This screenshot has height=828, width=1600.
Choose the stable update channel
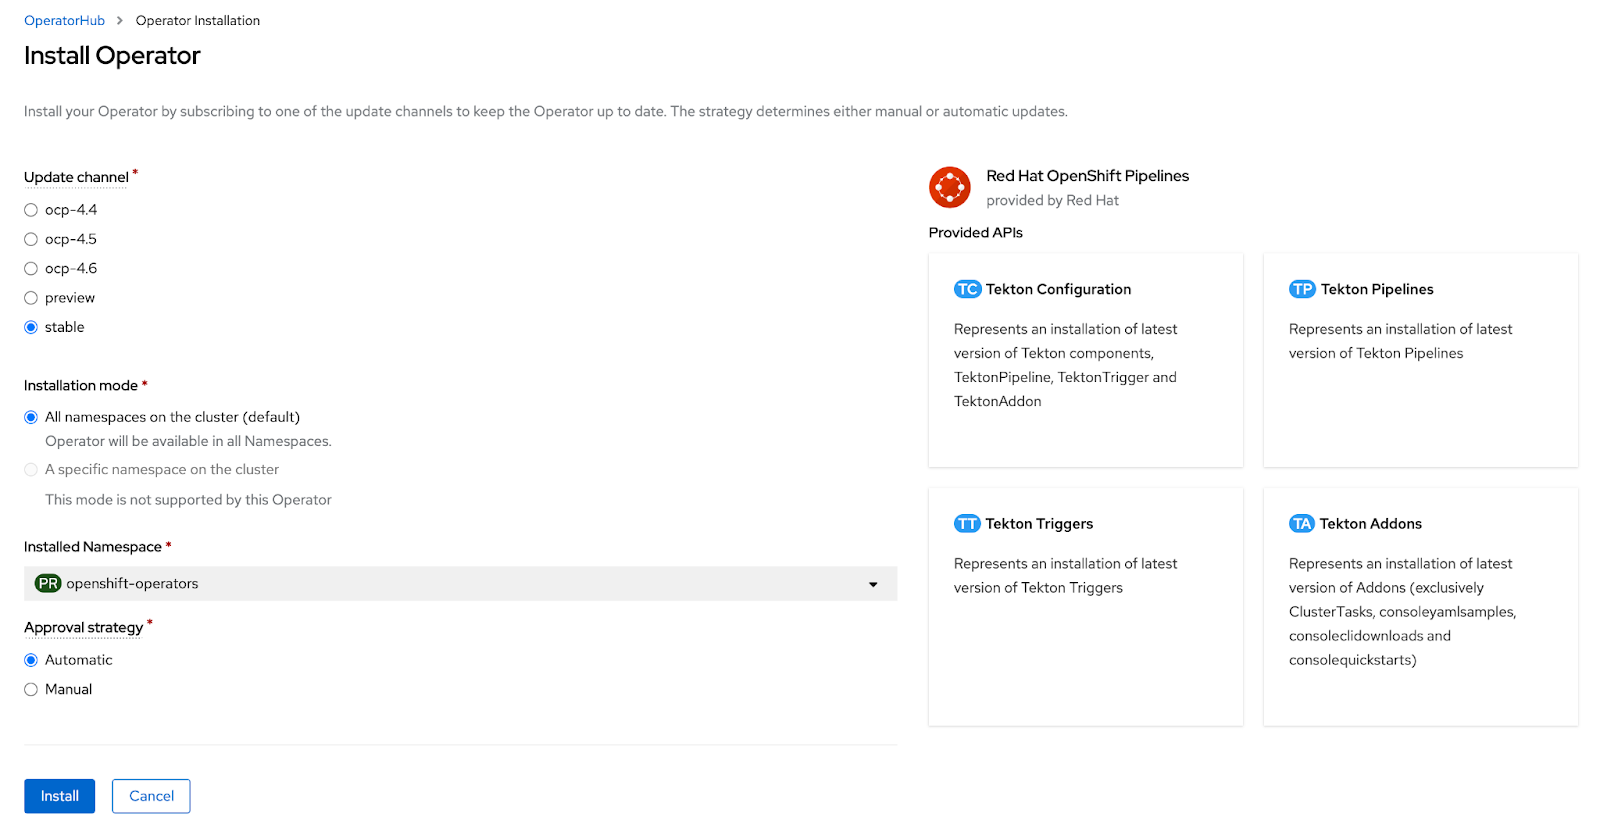(31, 327)
